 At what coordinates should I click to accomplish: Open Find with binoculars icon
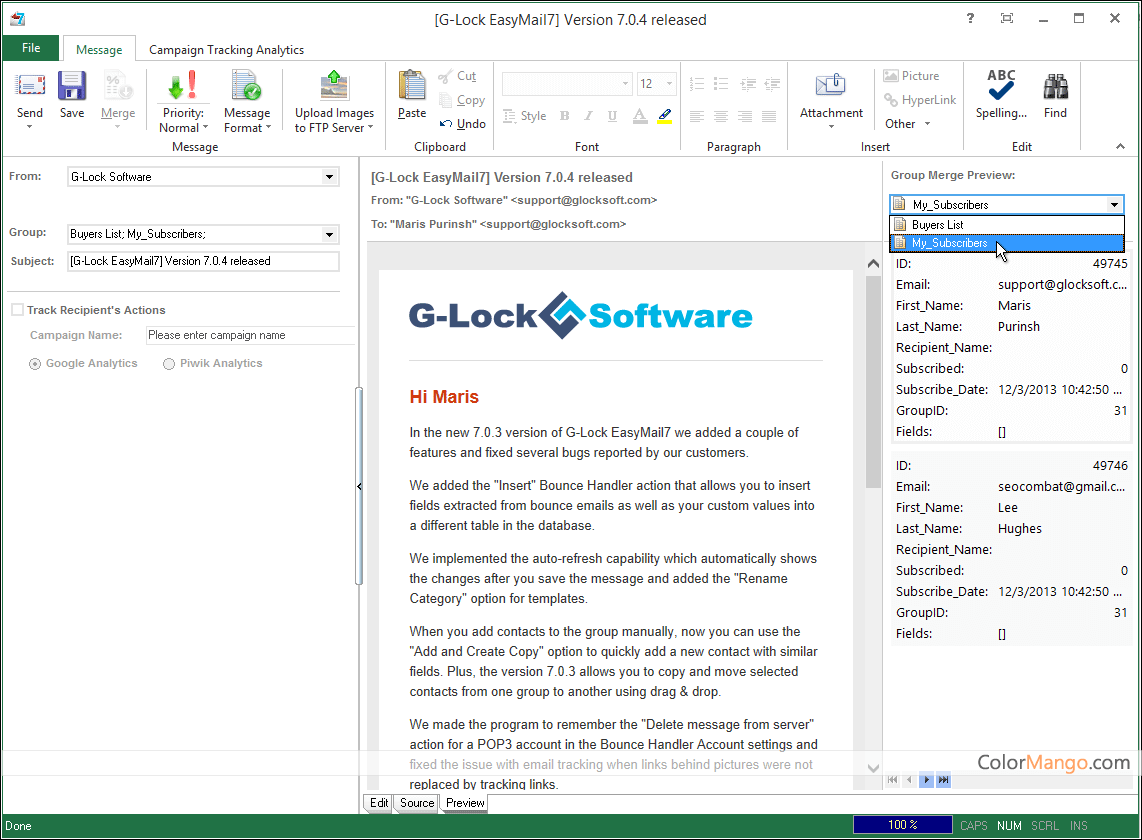click(x=1055, y=87)
